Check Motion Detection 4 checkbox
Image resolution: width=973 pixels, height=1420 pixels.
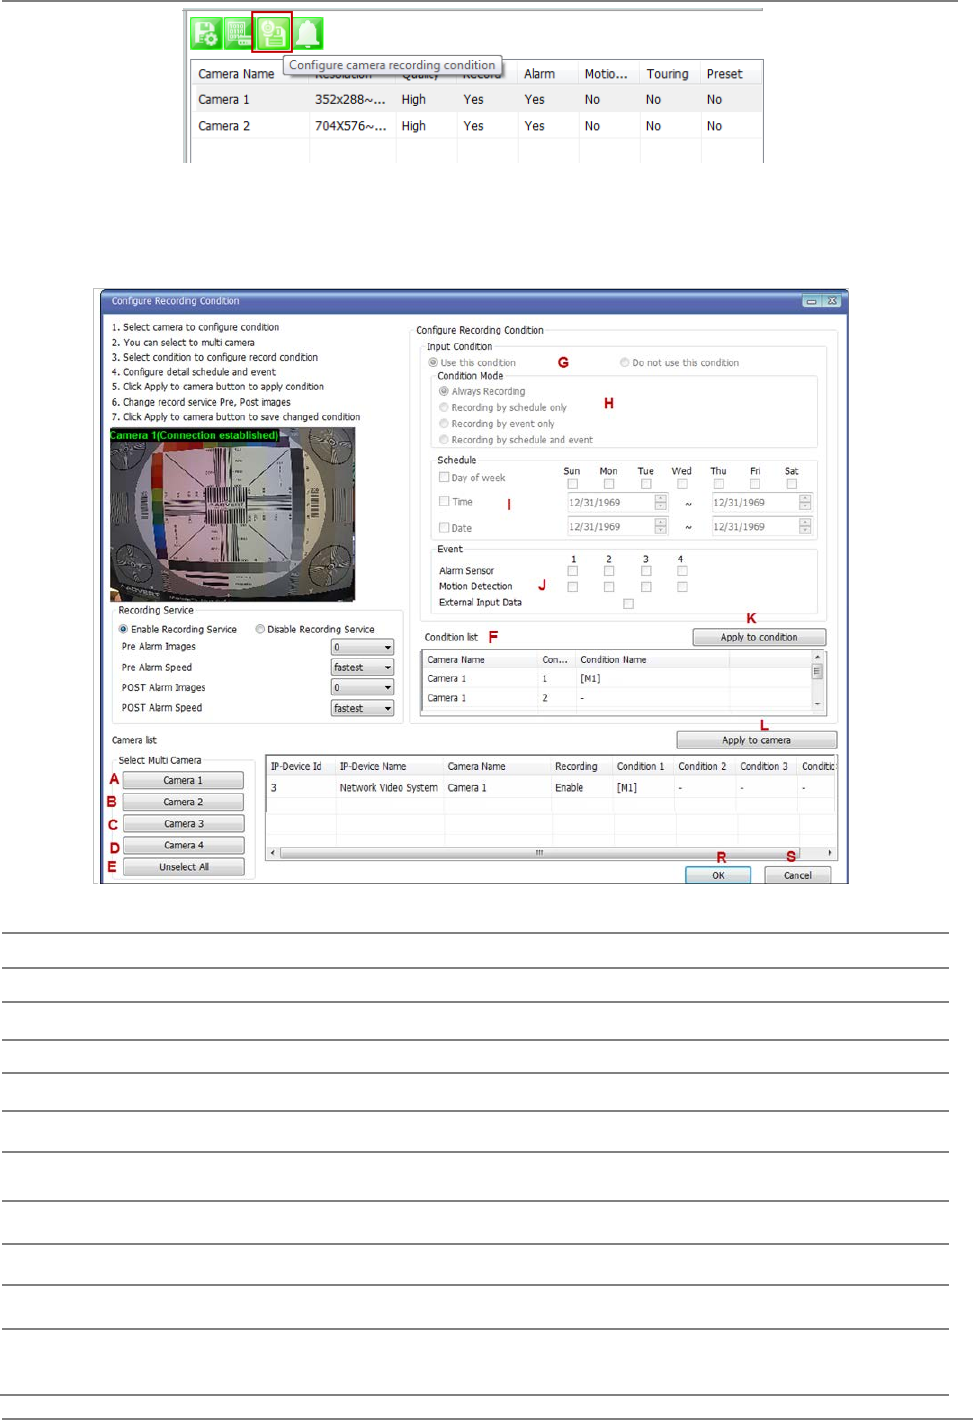(682, 587)
